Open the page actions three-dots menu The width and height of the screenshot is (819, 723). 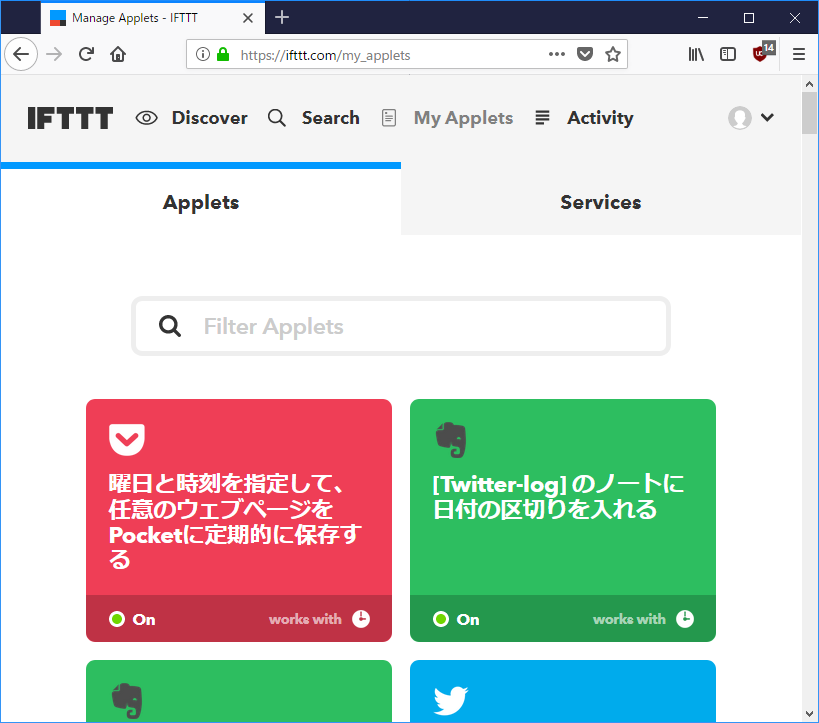pos(557,54)
